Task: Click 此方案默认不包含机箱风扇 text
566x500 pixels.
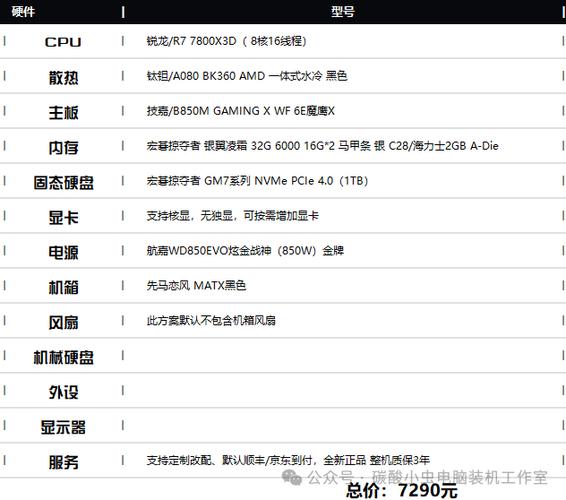Action: coord(211,321)
